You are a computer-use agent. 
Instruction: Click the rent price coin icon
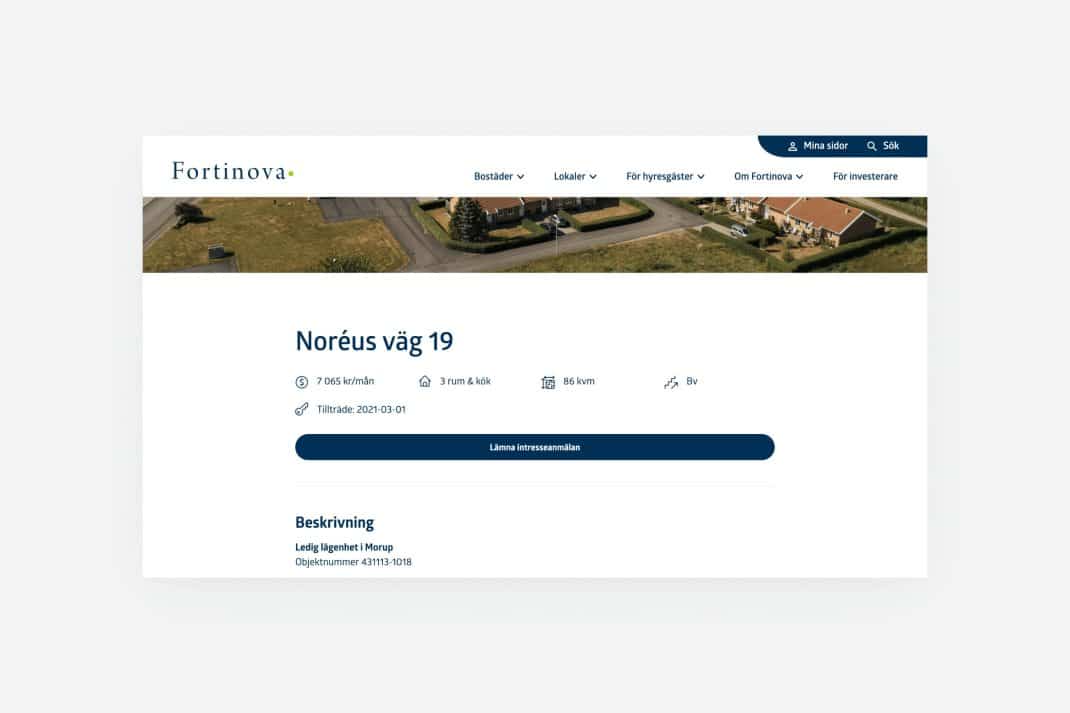tap(302, 382)
